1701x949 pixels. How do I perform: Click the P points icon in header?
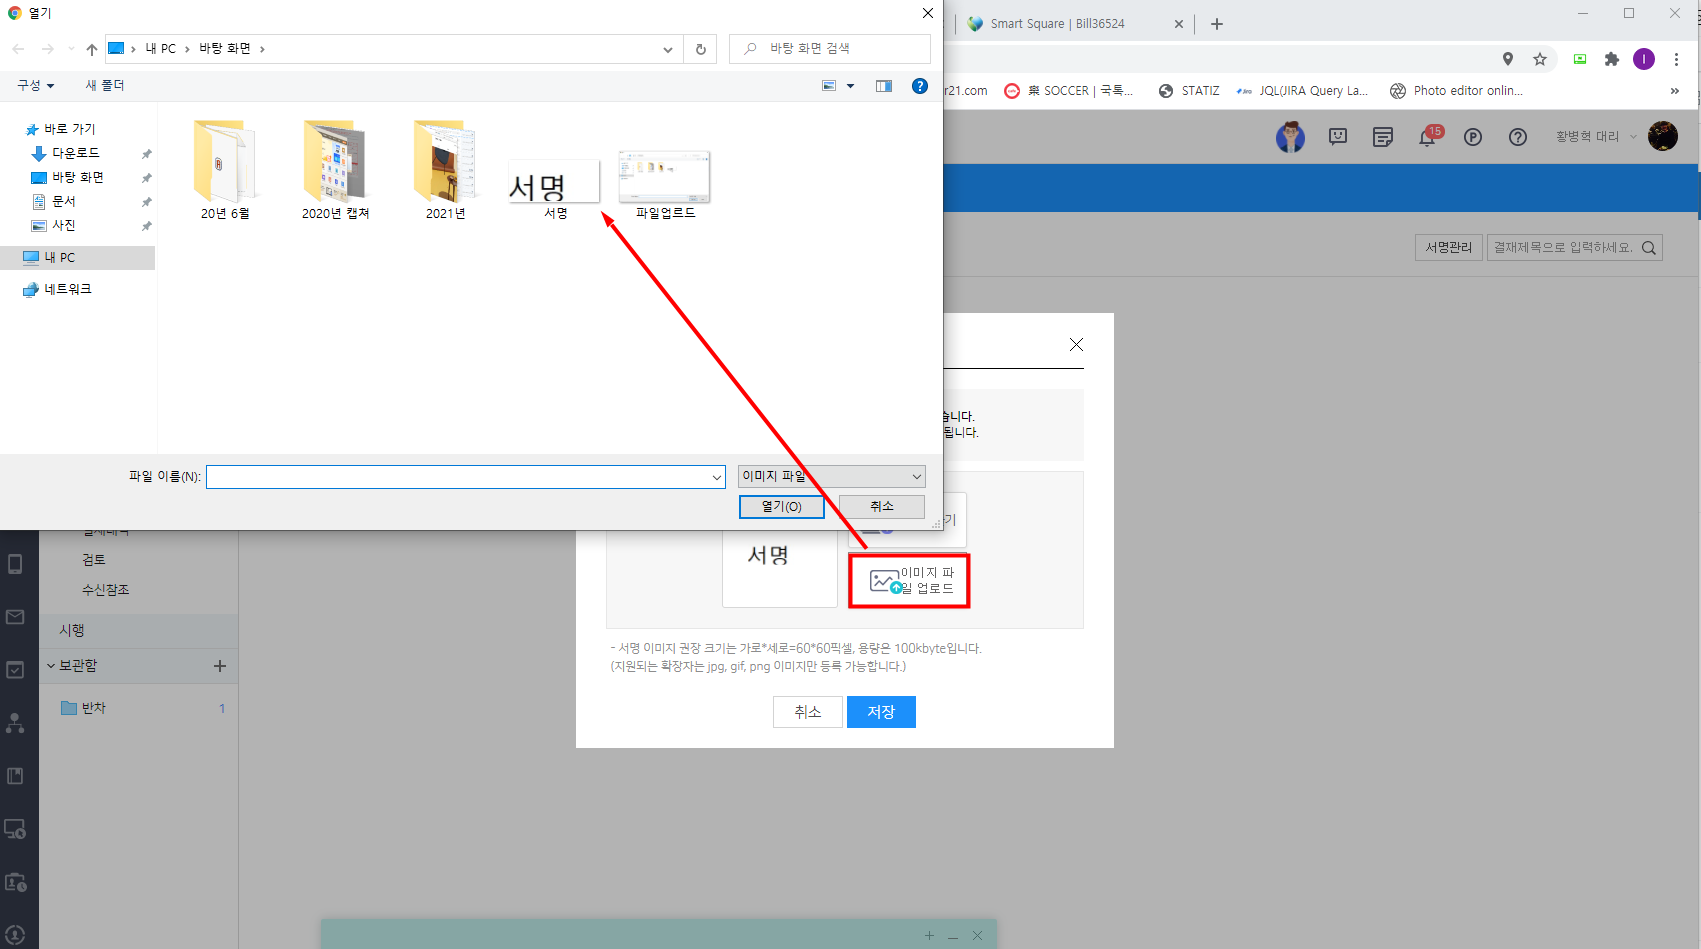point(1472,138)
